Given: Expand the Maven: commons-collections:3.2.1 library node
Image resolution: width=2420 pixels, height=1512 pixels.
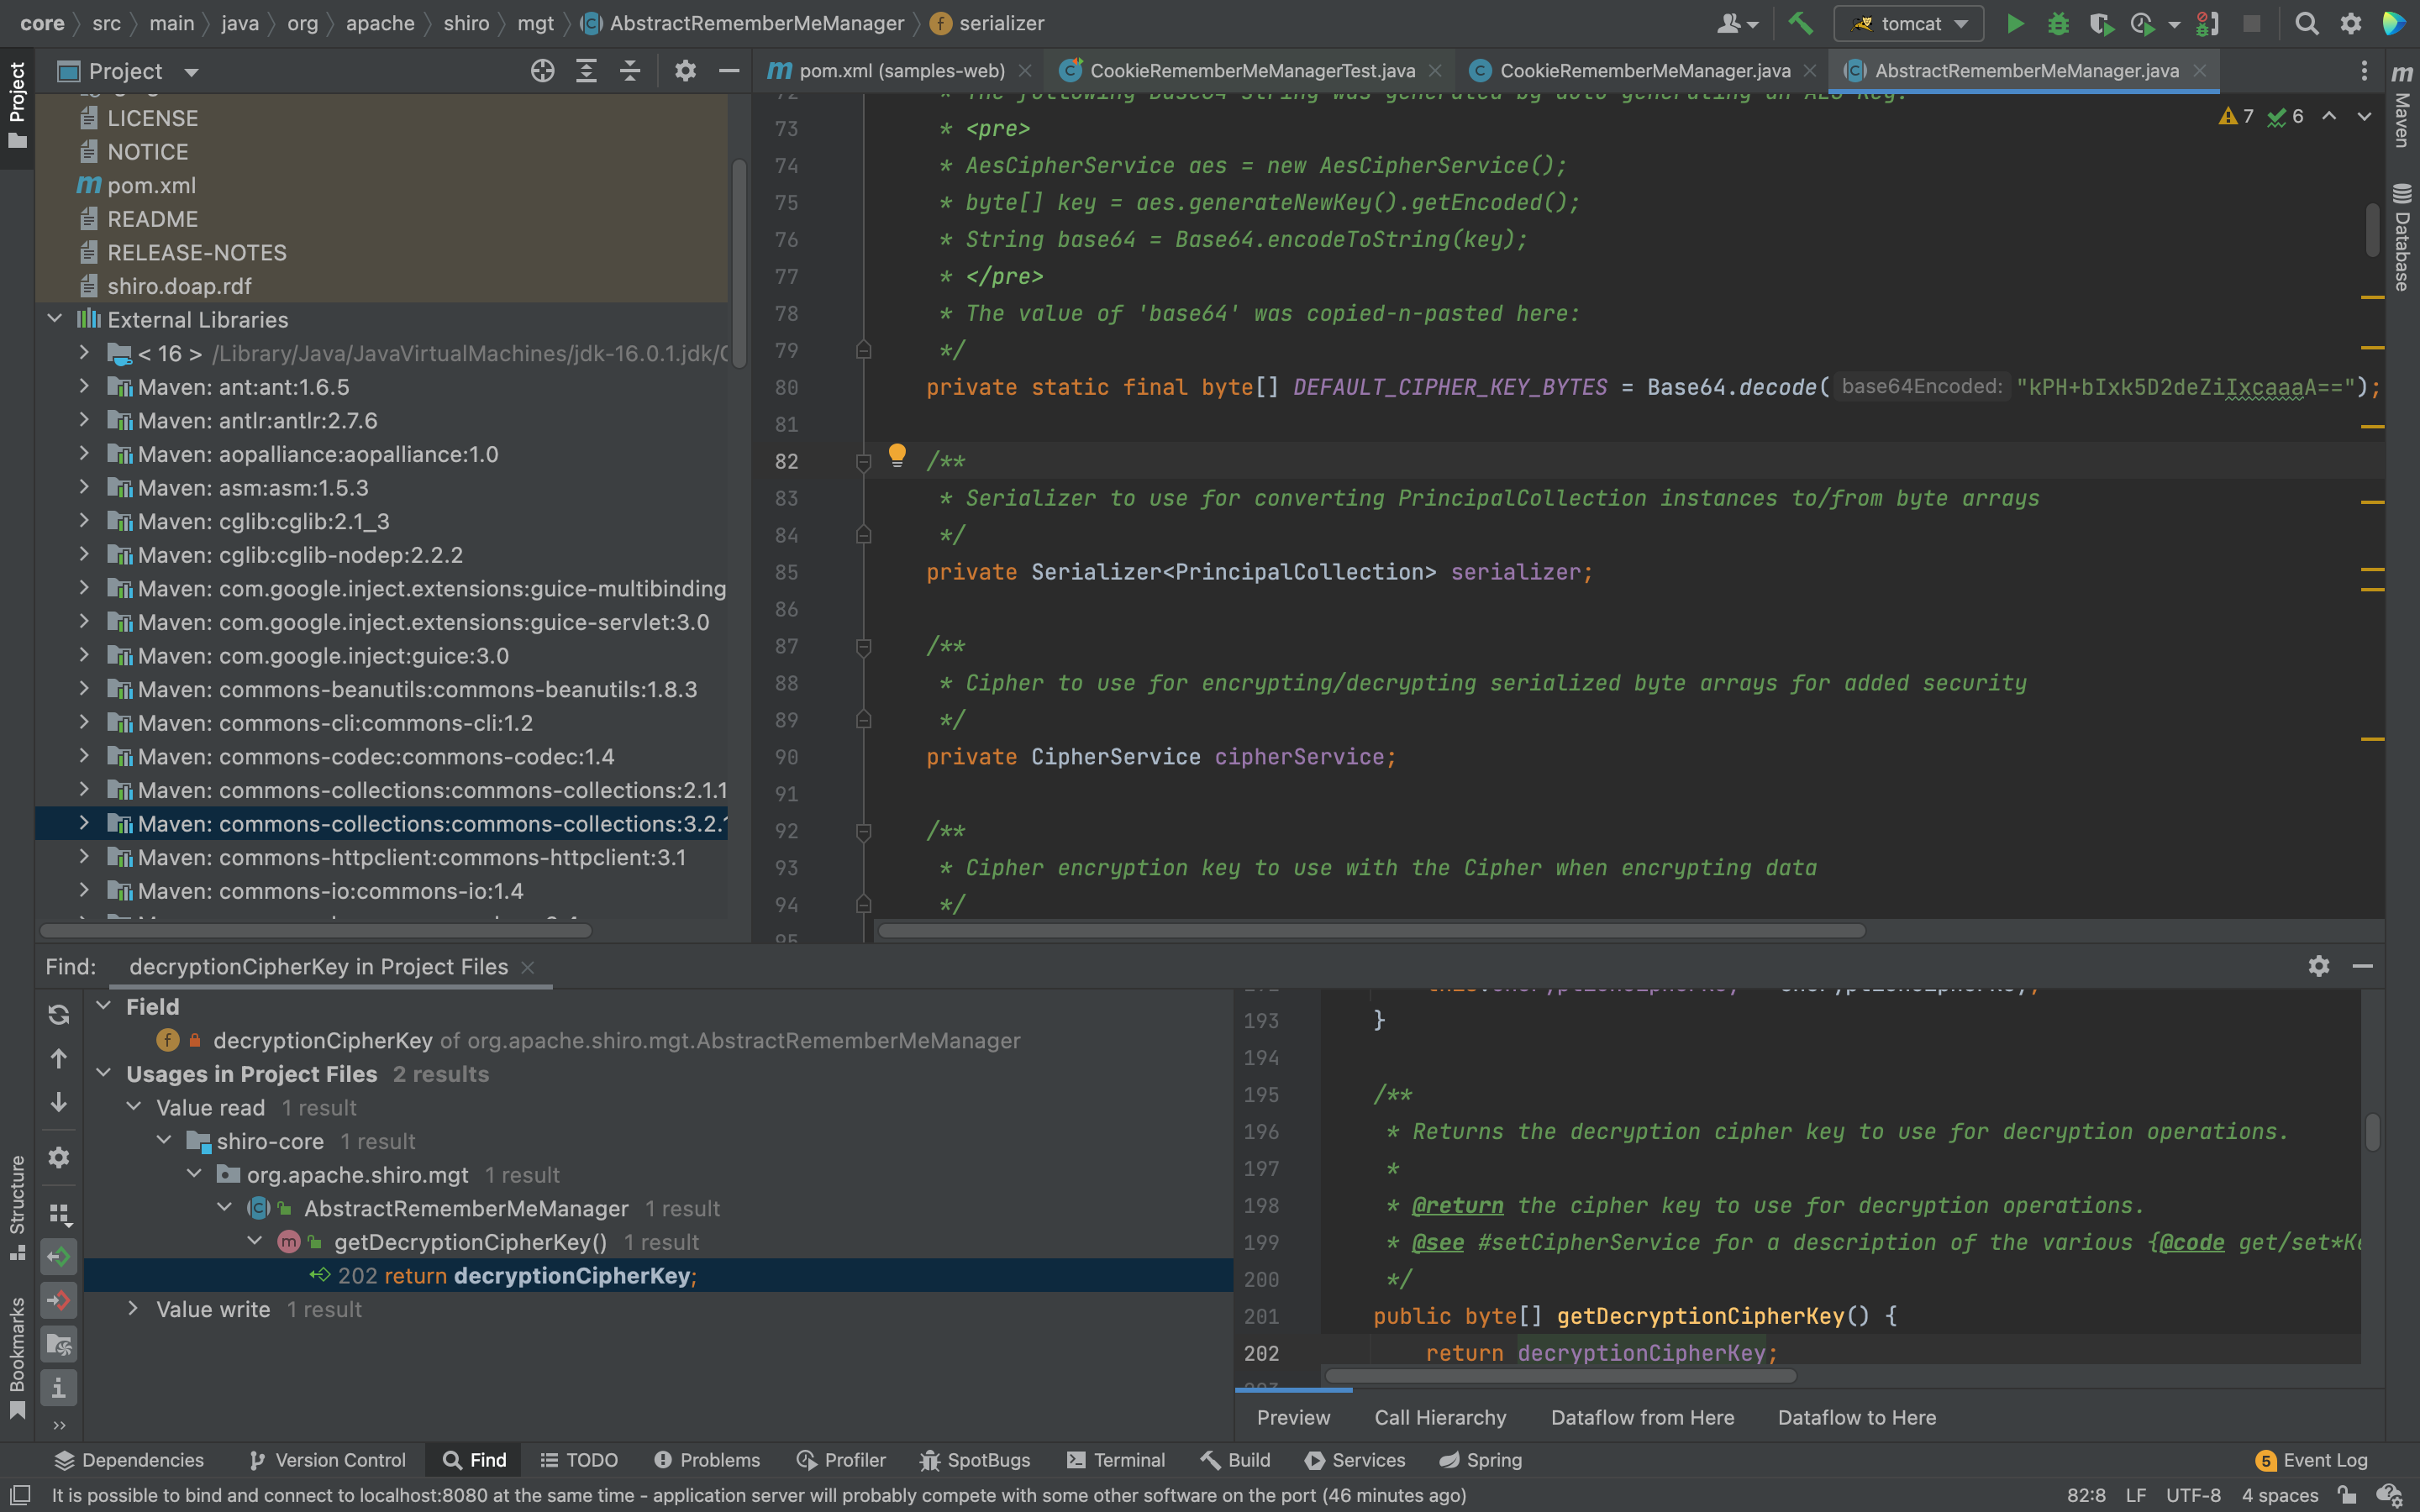Looking at the screenshot, I should coord(85,823).
